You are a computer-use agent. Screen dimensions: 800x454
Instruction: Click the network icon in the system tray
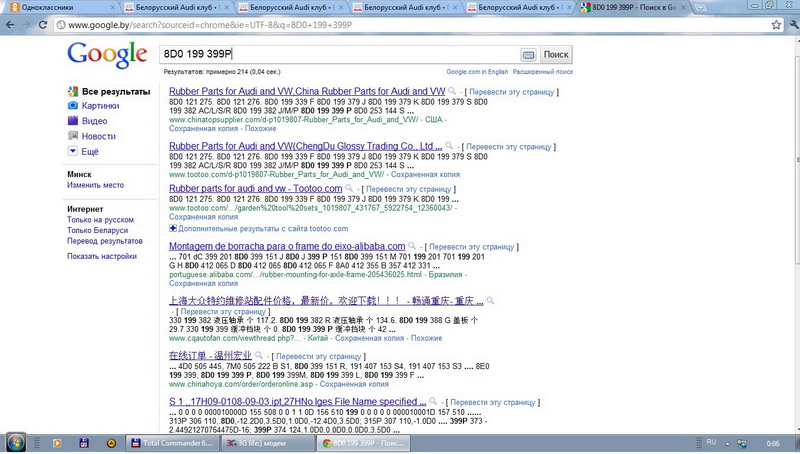[742, 444]
